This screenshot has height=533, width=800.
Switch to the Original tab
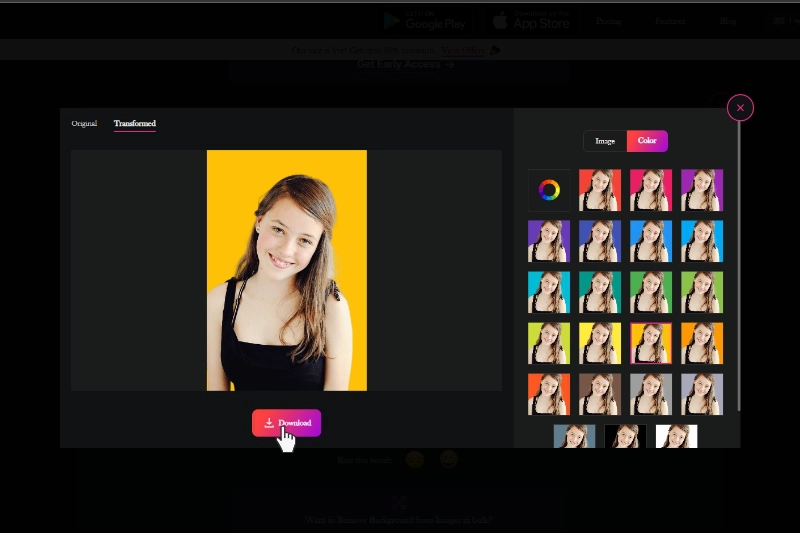(84, 123)
